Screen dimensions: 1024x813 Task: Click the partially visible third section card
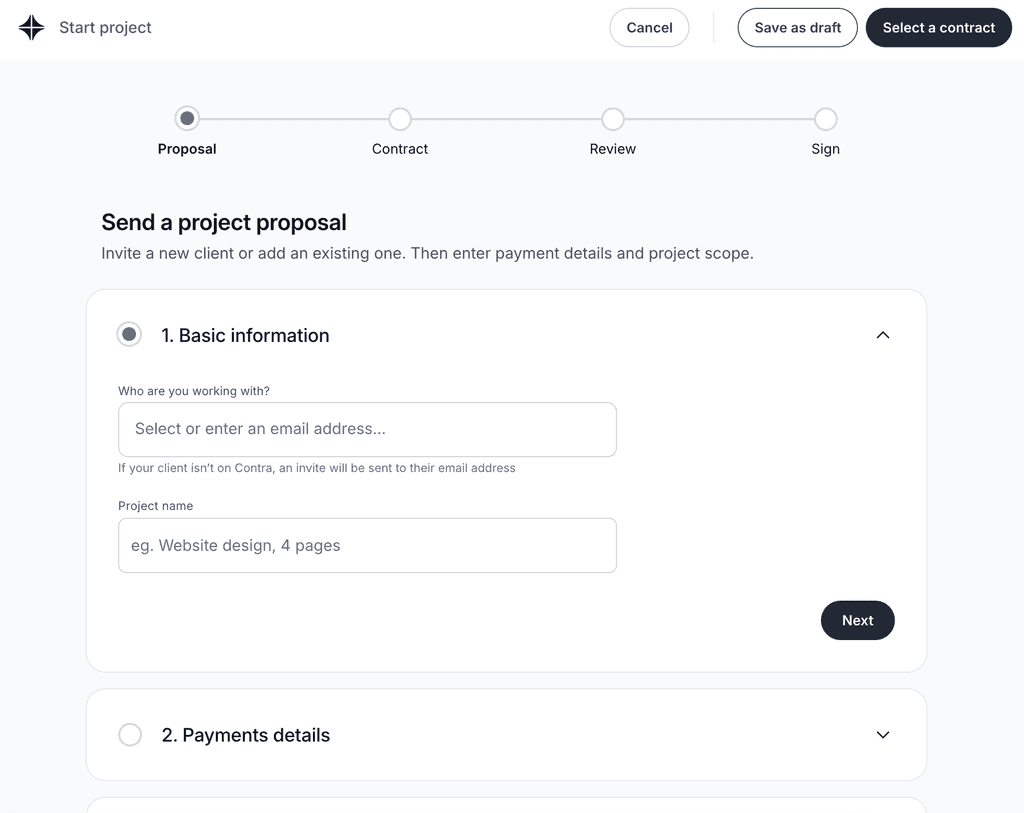(x=507, y=806)
